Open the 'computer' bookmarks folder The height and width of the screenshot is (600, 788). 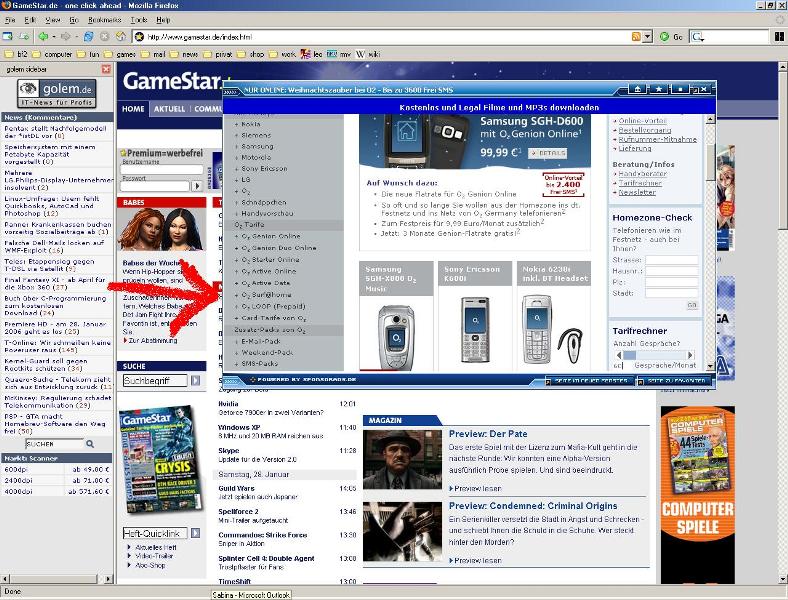tap(52, 54)
